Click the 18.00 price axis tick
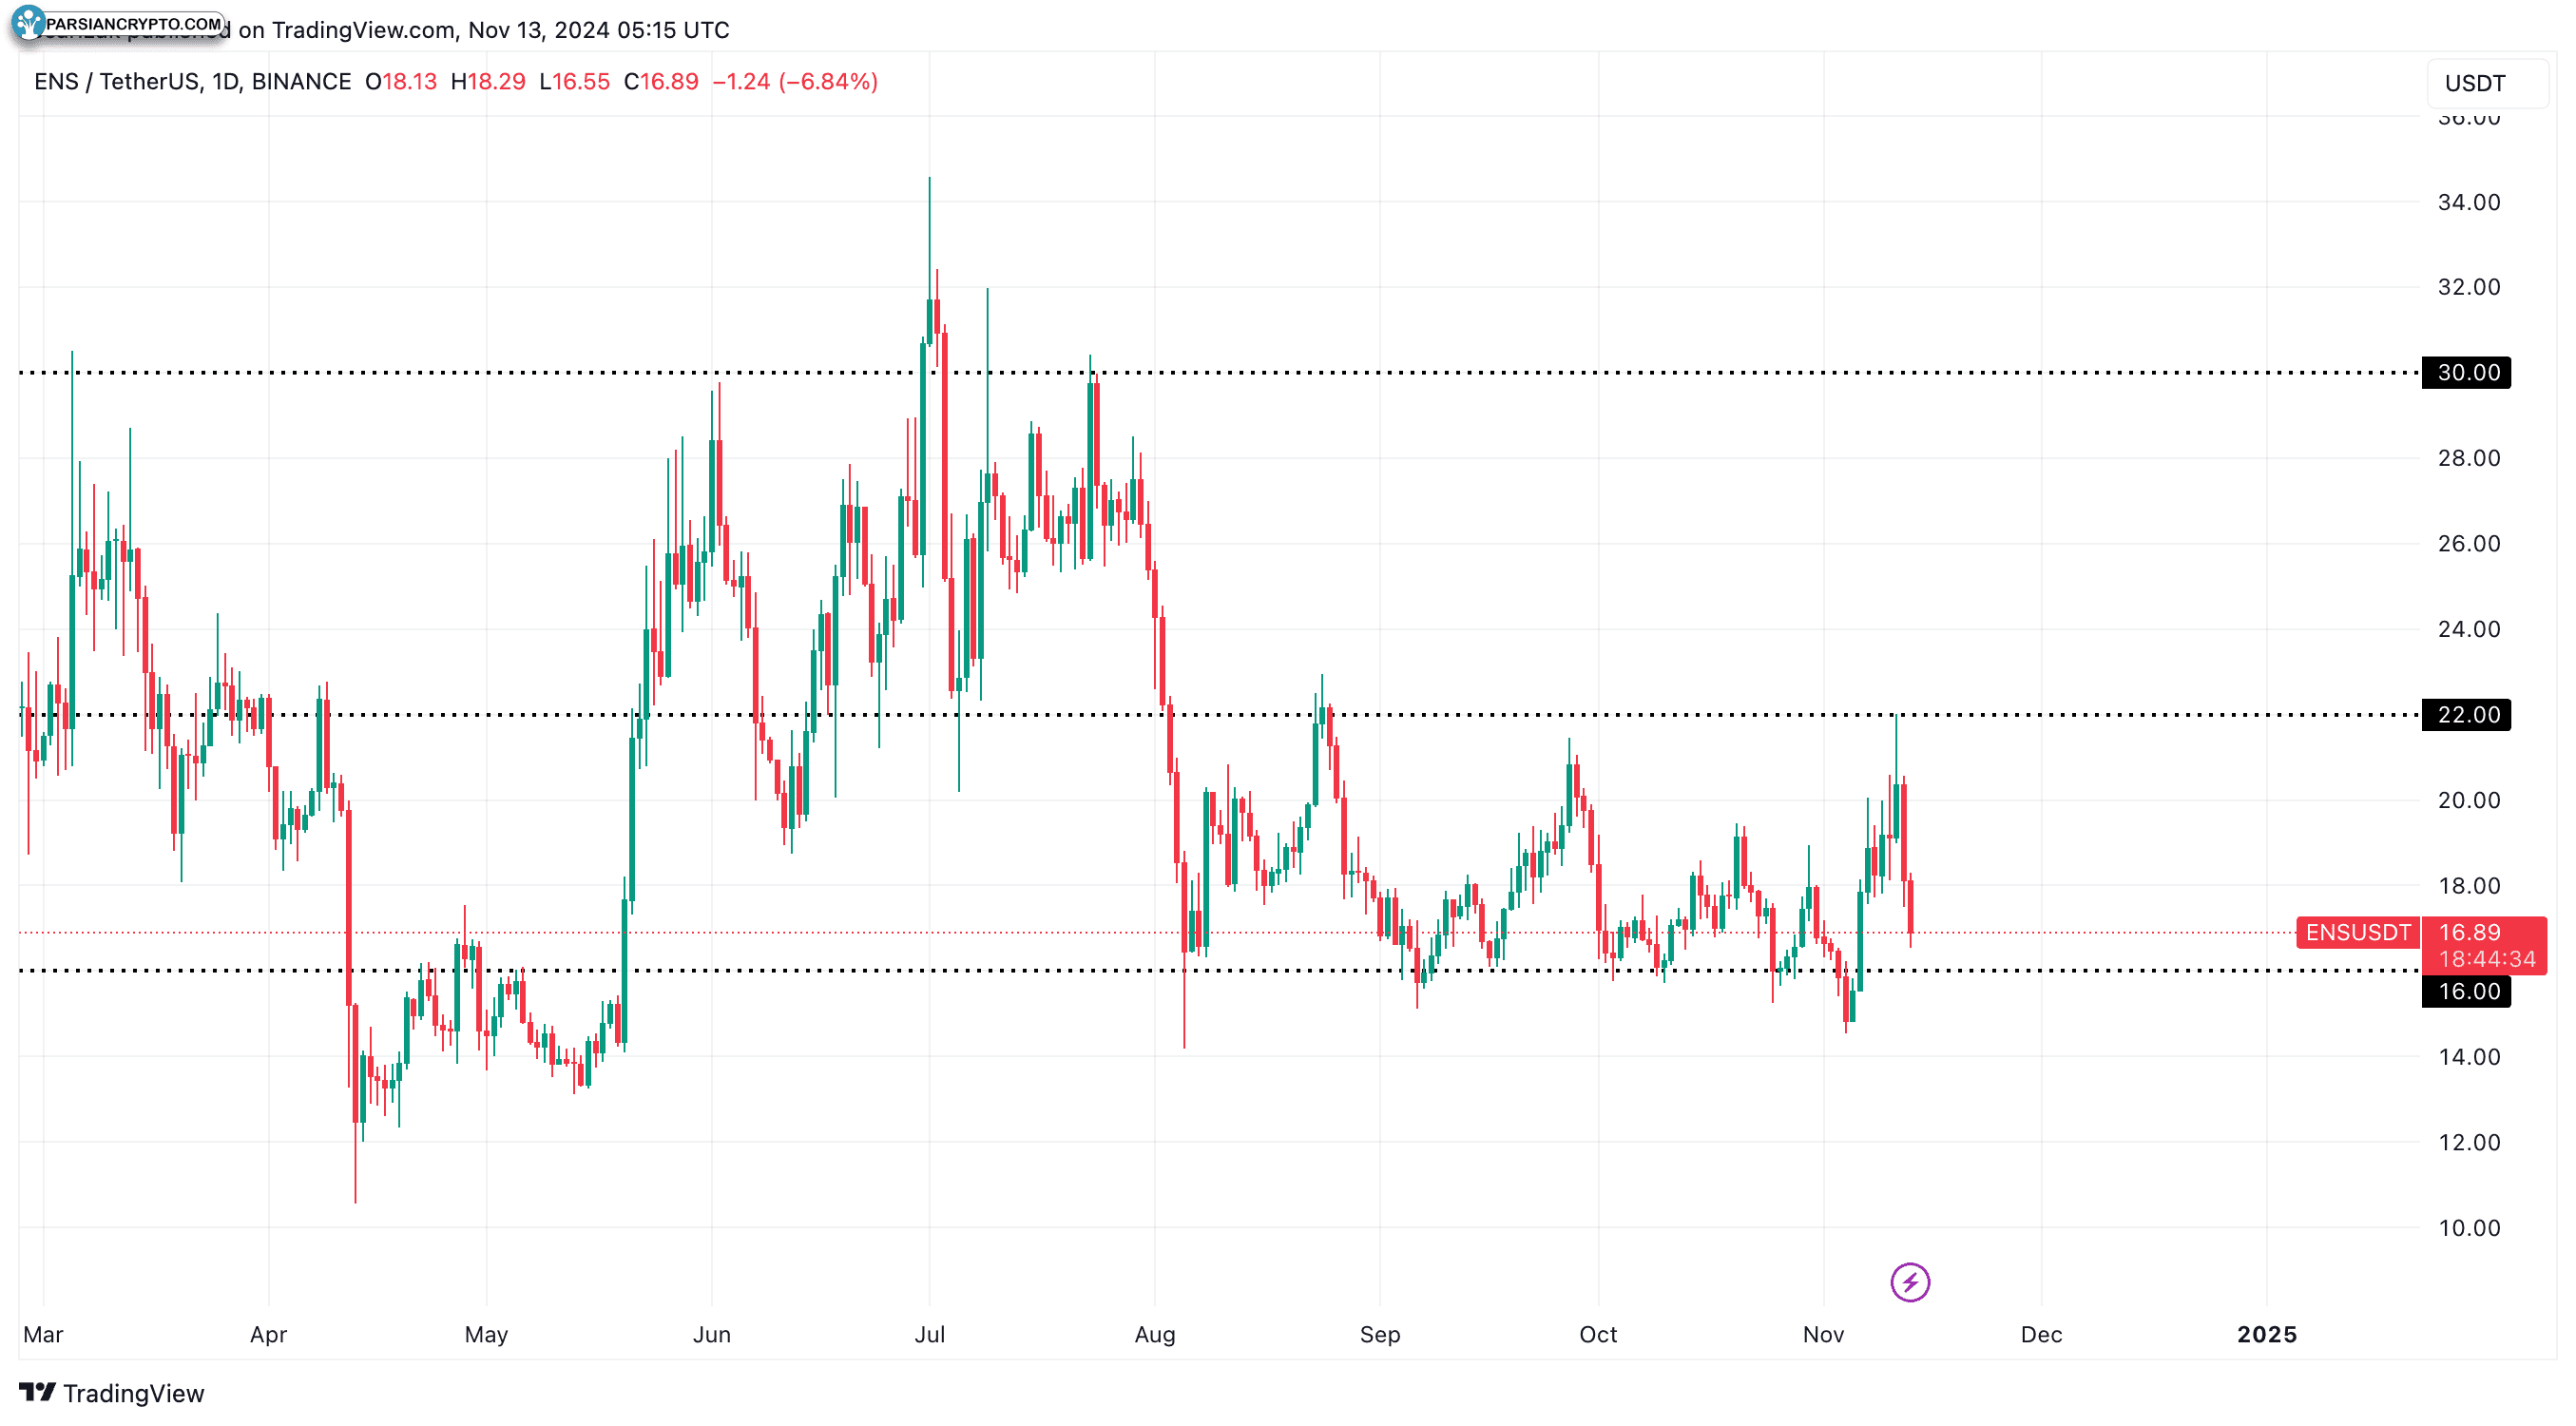 coord(2467,885)
